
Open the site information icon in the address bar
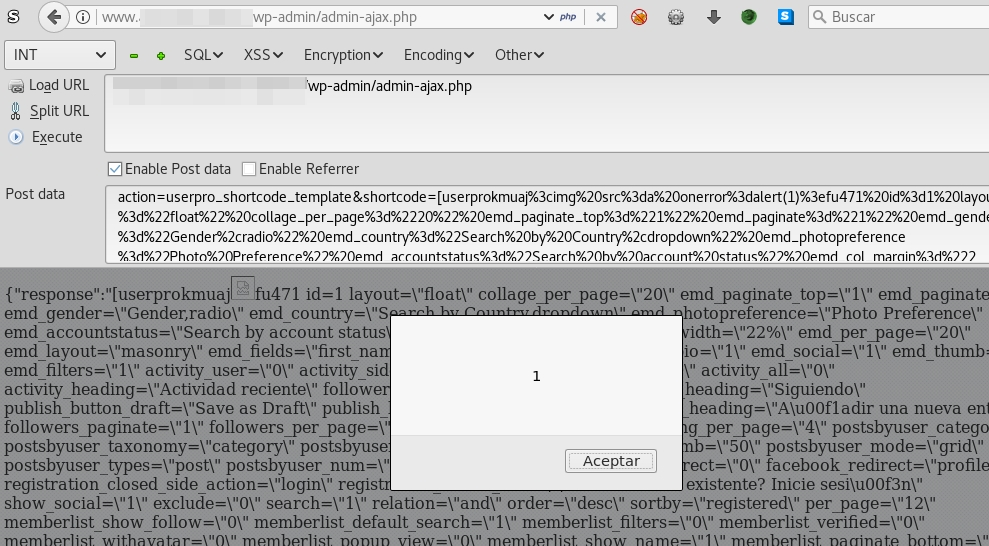click(83, 17)
